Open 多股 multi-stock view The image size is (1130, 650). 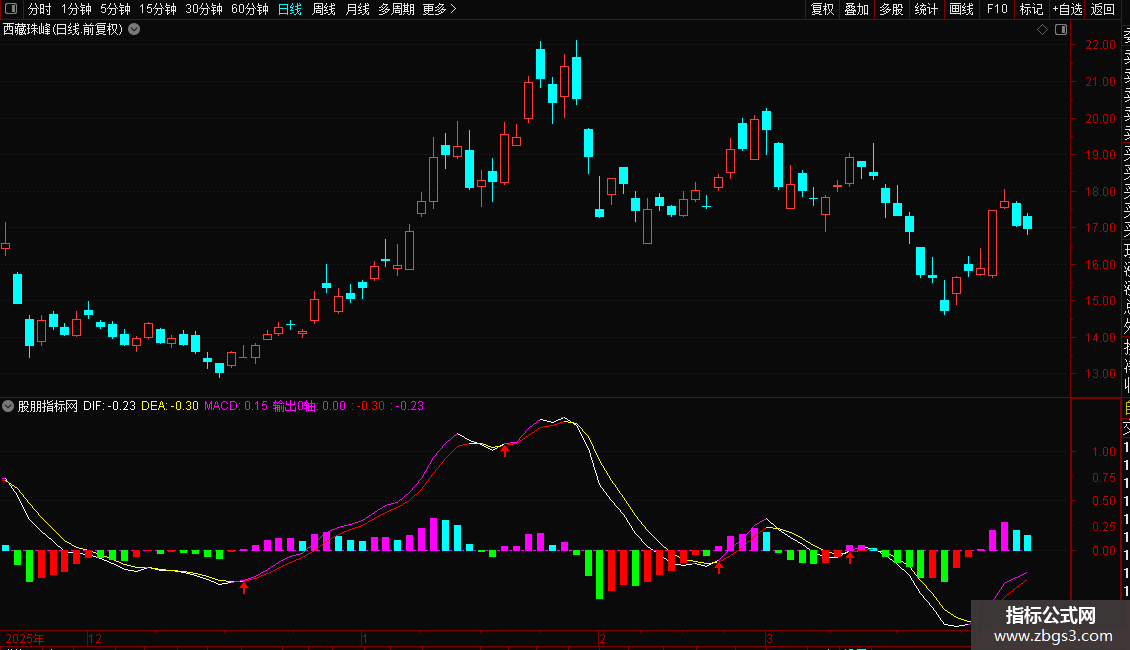coord(891,9)
